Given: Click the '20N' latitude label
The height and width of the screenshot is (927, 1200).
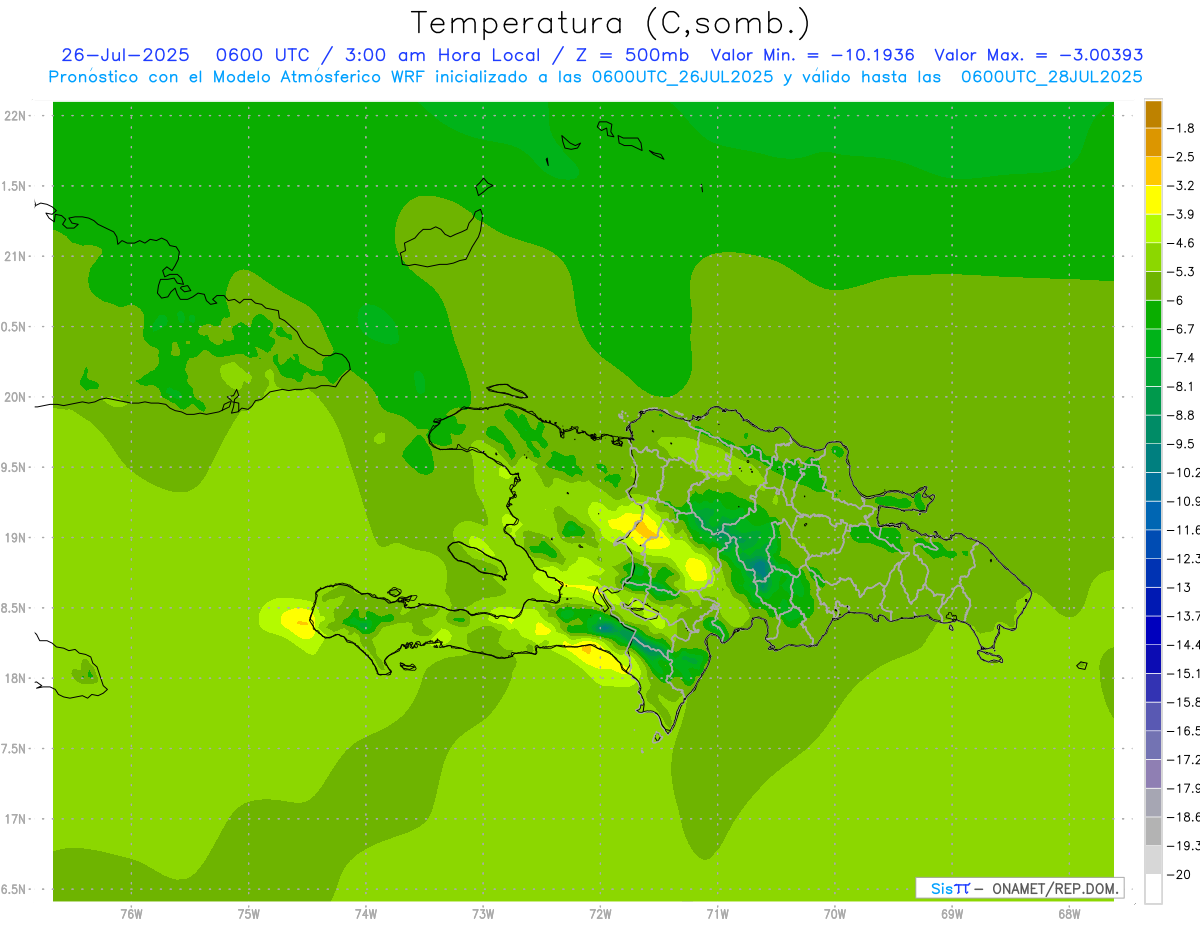Looking at the screenshot, I should 16,397.
